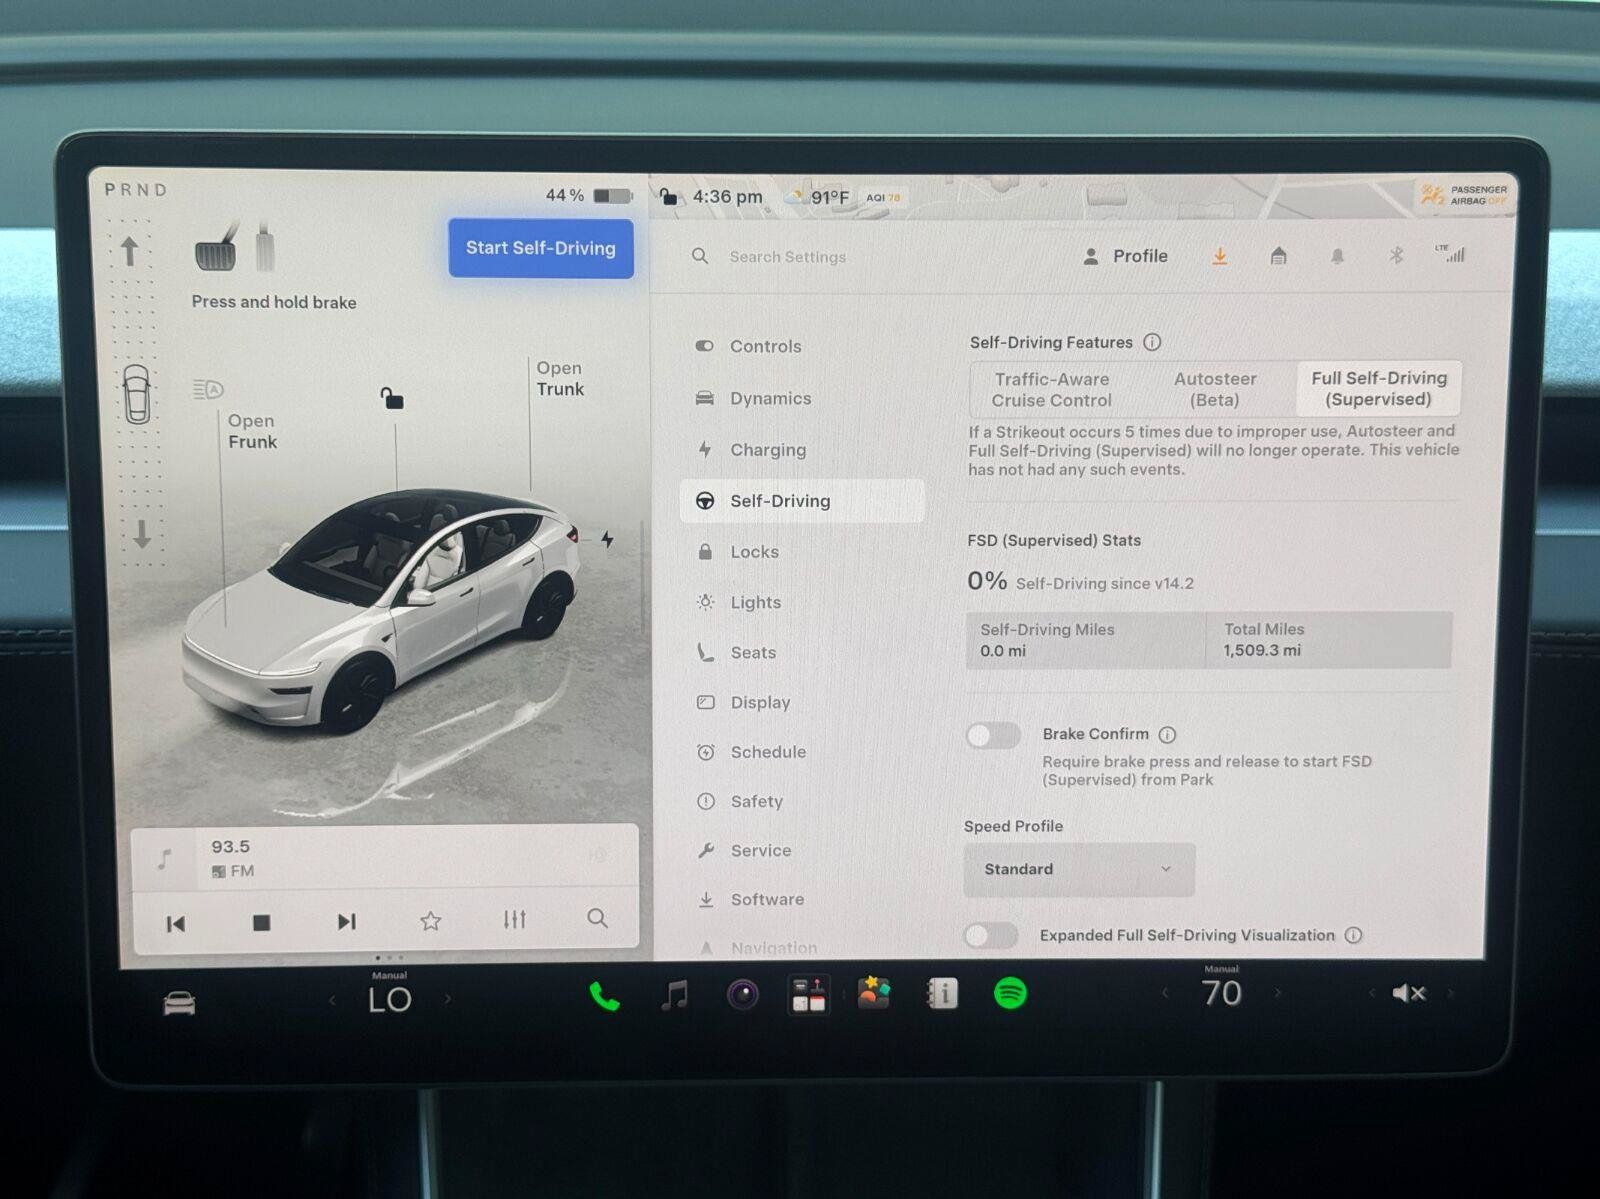The image size is (1600, 1199).
Task: Toggle the Brake Confirm switch
Action: (993, 736)
